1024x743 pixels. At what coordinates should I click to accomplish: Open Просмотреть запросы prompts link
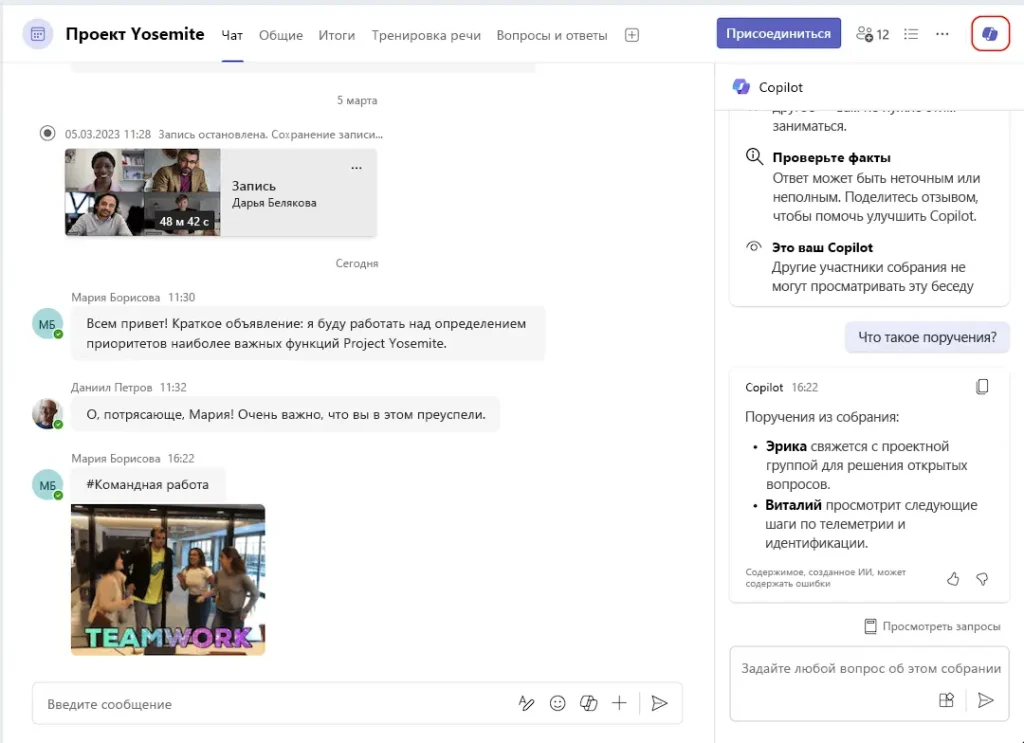tap(932, 626)
